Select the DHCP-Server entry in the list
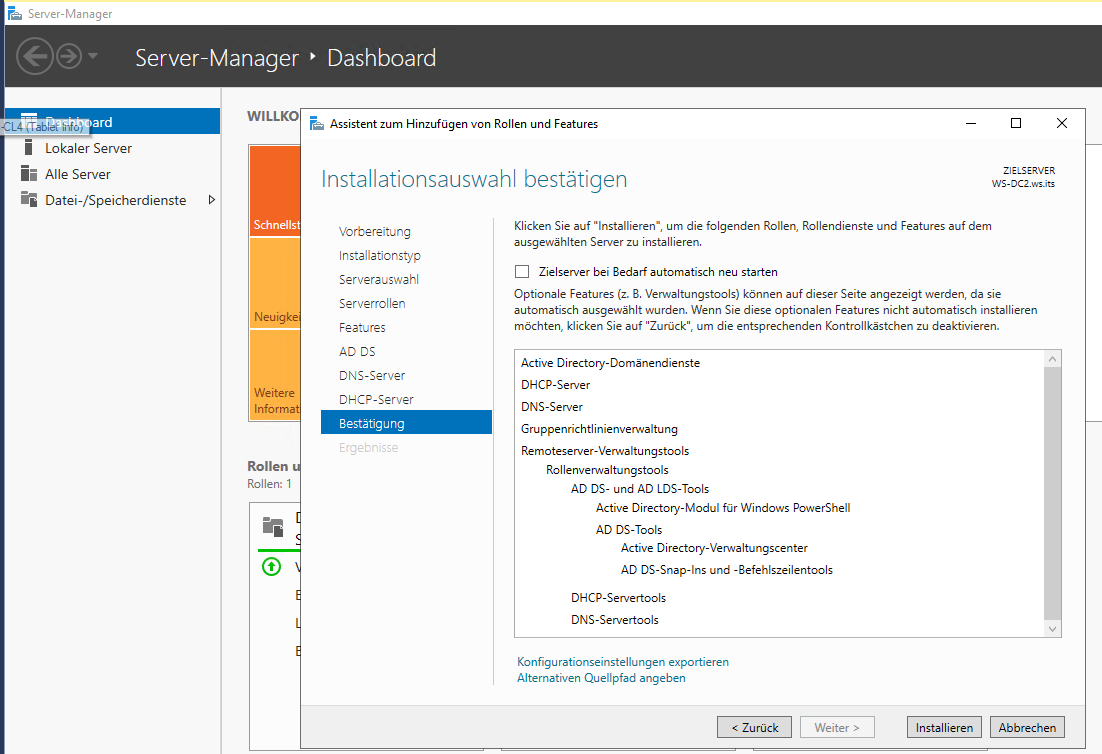 (555, 384)
